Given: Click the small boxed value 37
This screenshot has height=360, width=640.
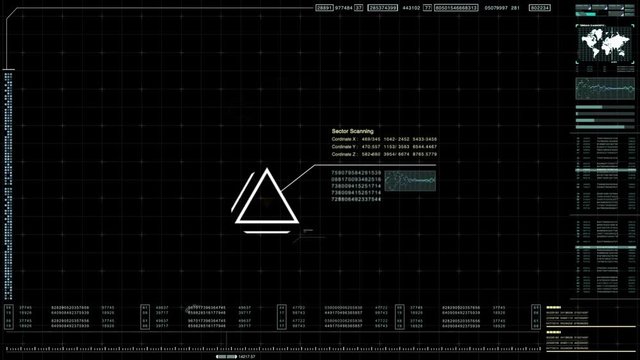Looking at the screenshot, I should (x=358, y=8).
